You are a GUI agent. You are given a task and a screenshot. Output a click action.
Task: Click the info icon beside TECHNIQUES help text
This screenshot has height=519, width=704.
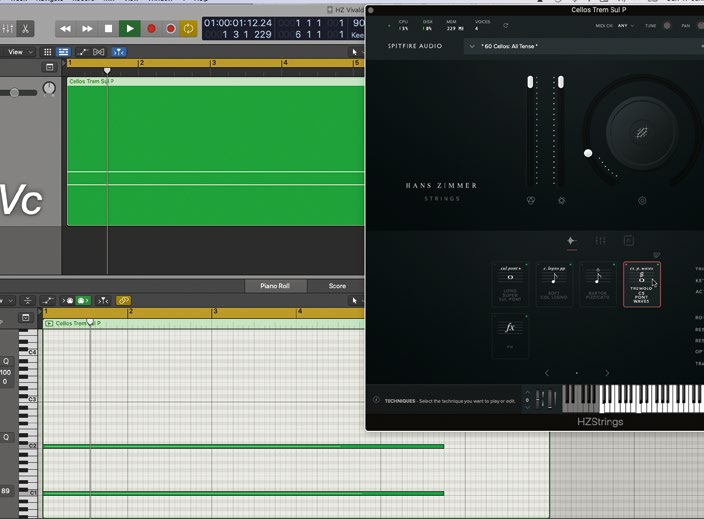point(376,400)
